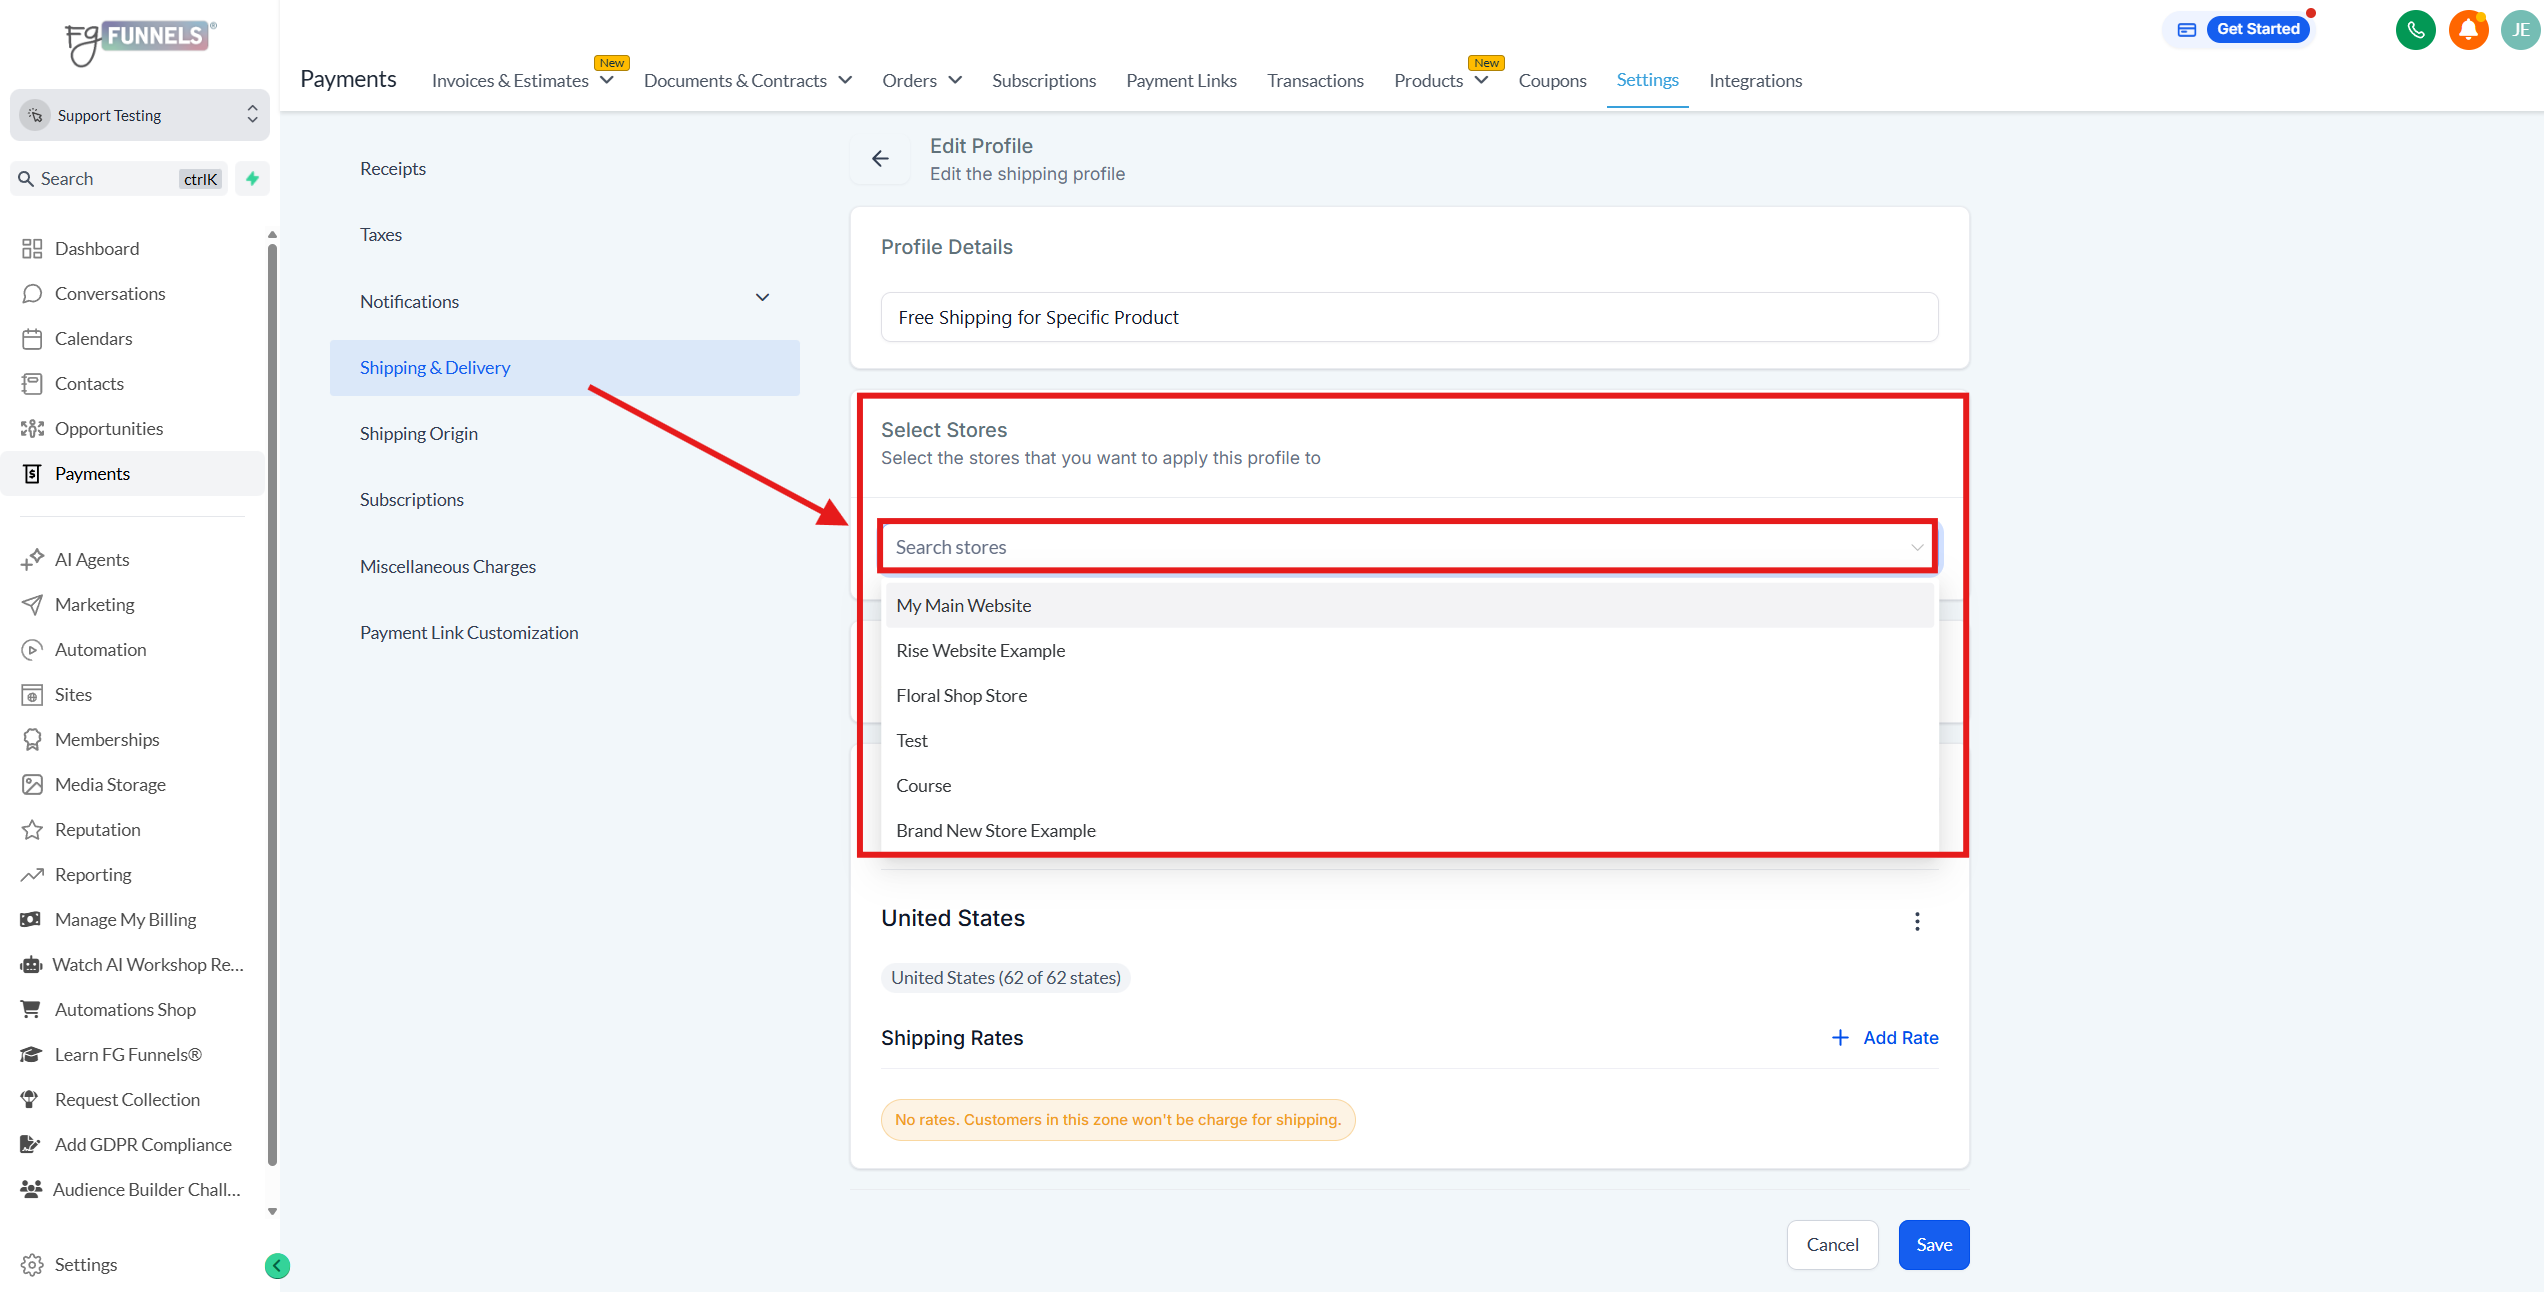
Task: Expand the Notifications settings section
Action: 762,298
